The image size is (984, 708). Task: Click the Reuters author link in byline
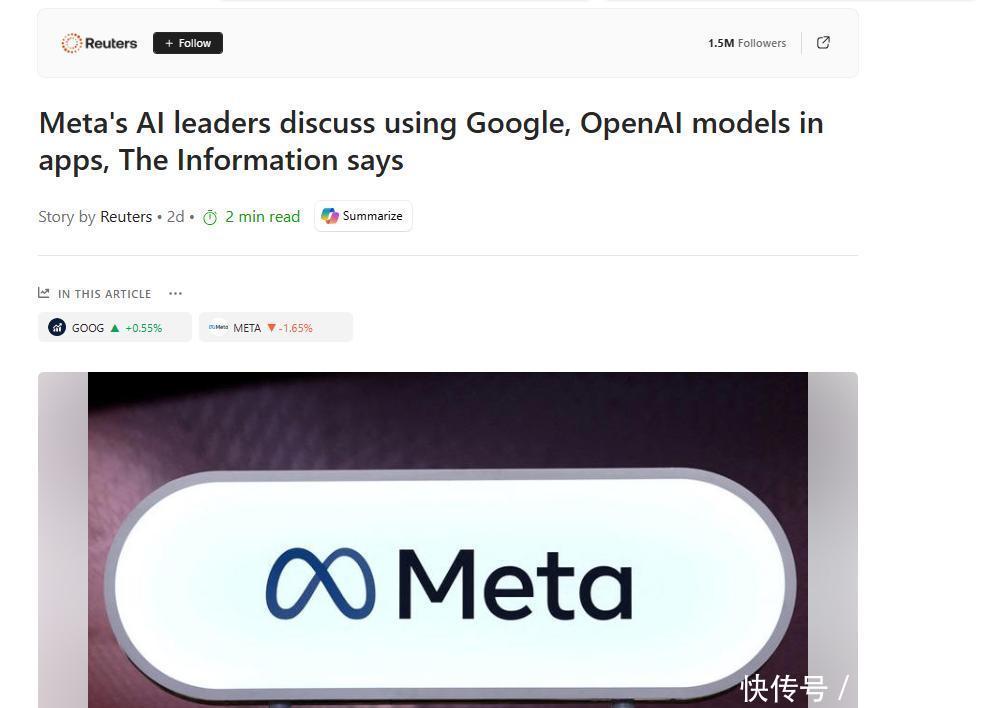pos(126,217)
